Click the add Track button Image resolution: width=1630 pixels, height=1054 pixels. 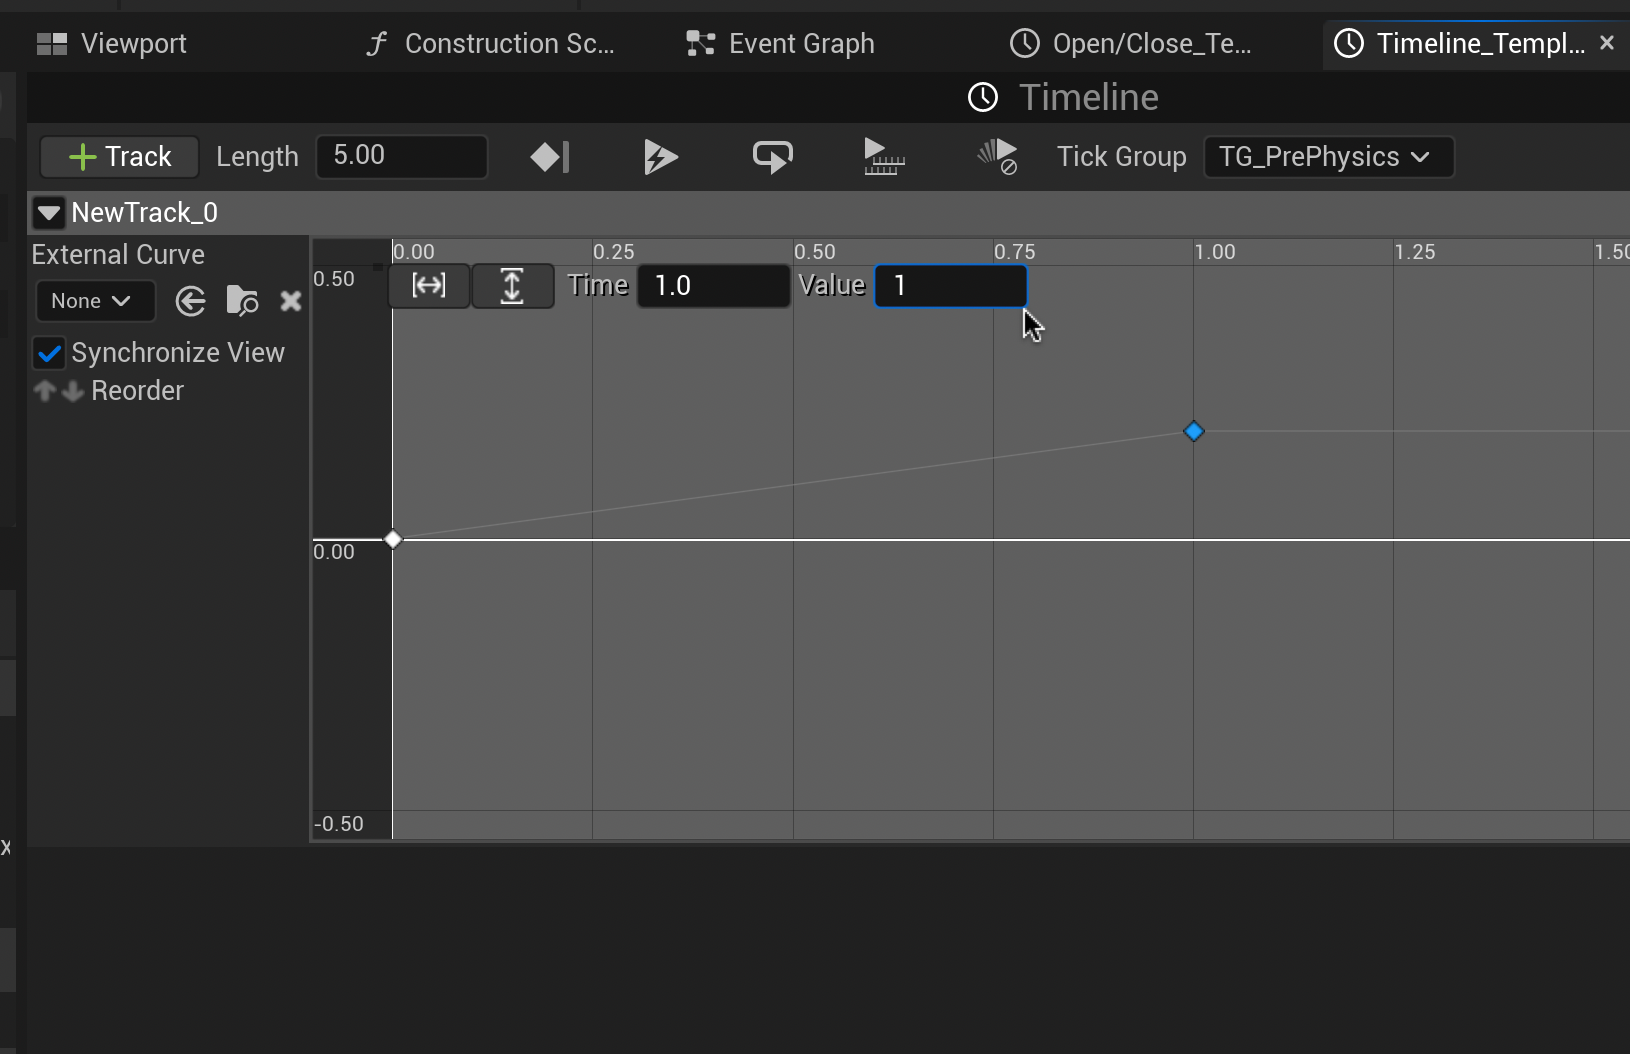(120, 157)
